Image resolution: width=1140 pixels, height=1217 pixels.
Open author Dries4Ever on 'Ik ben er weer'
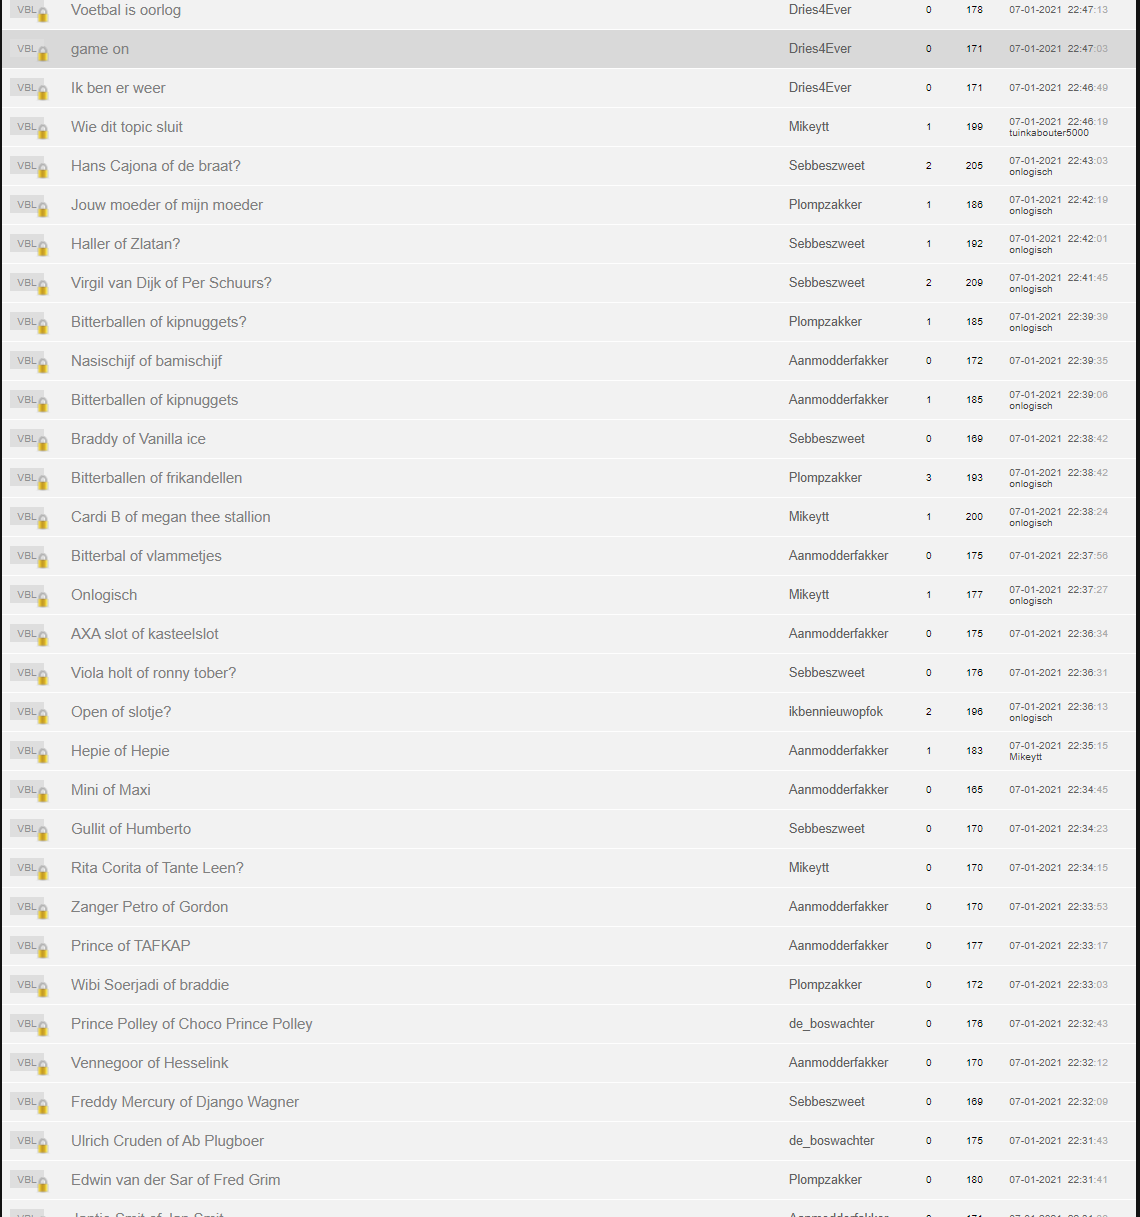click(x=820, y=88)
